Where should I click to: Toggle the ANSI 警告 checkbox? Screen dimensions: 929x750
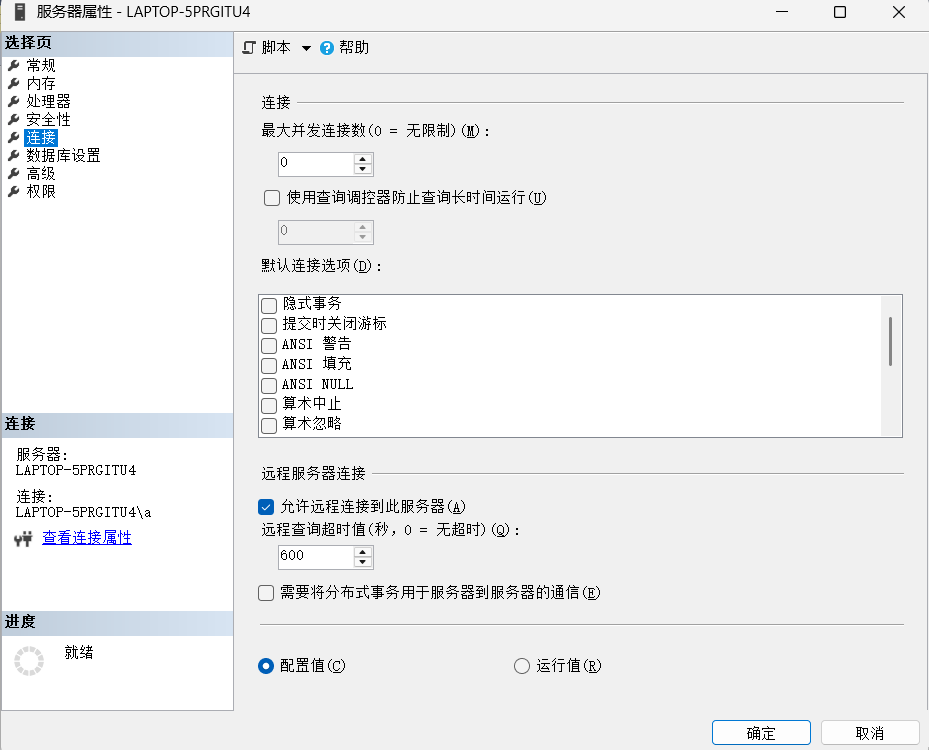269,345
